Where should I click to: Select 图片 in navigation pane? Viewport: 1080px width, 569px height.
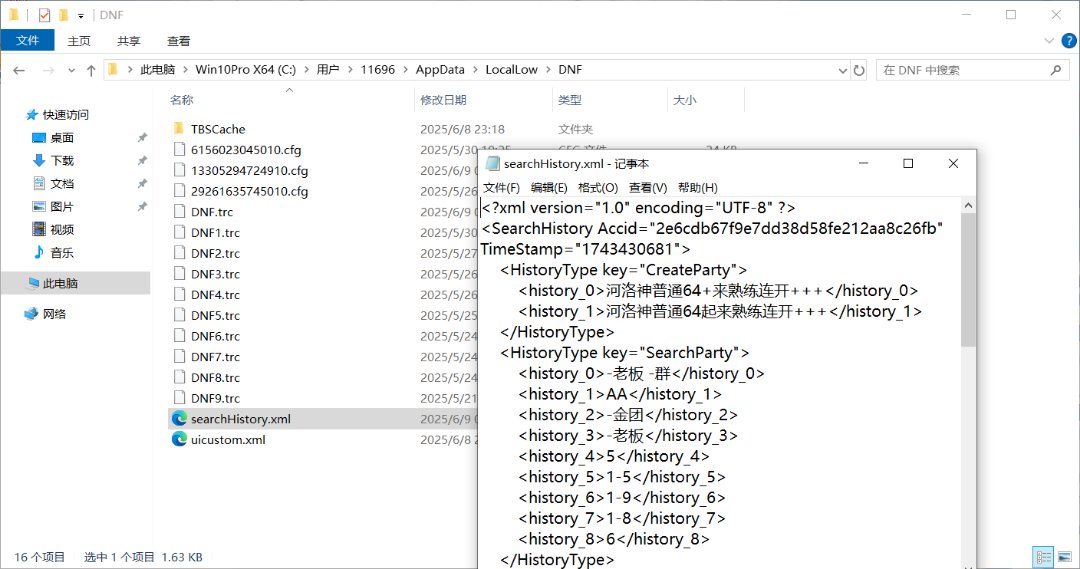pyautogui.click(x=62, y=207)
